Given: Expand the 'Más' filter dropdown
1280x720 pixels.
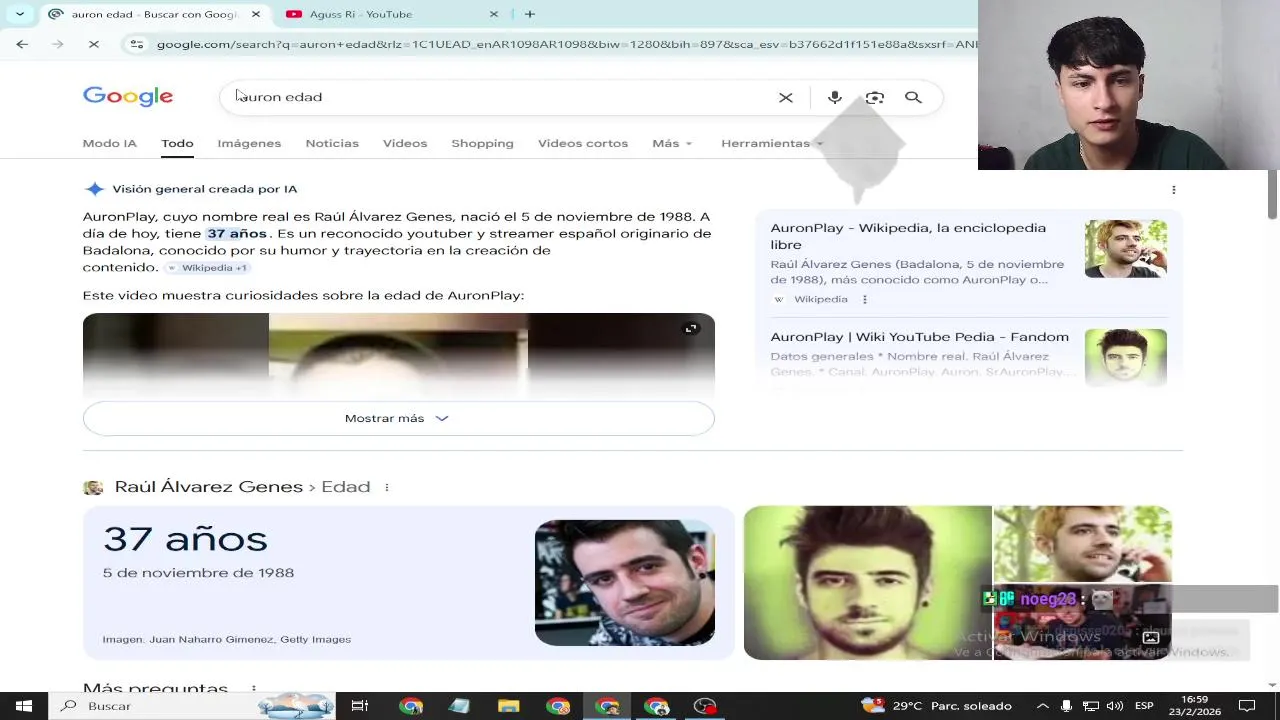Looking at the screenshot, I should (x=672, y=143).
